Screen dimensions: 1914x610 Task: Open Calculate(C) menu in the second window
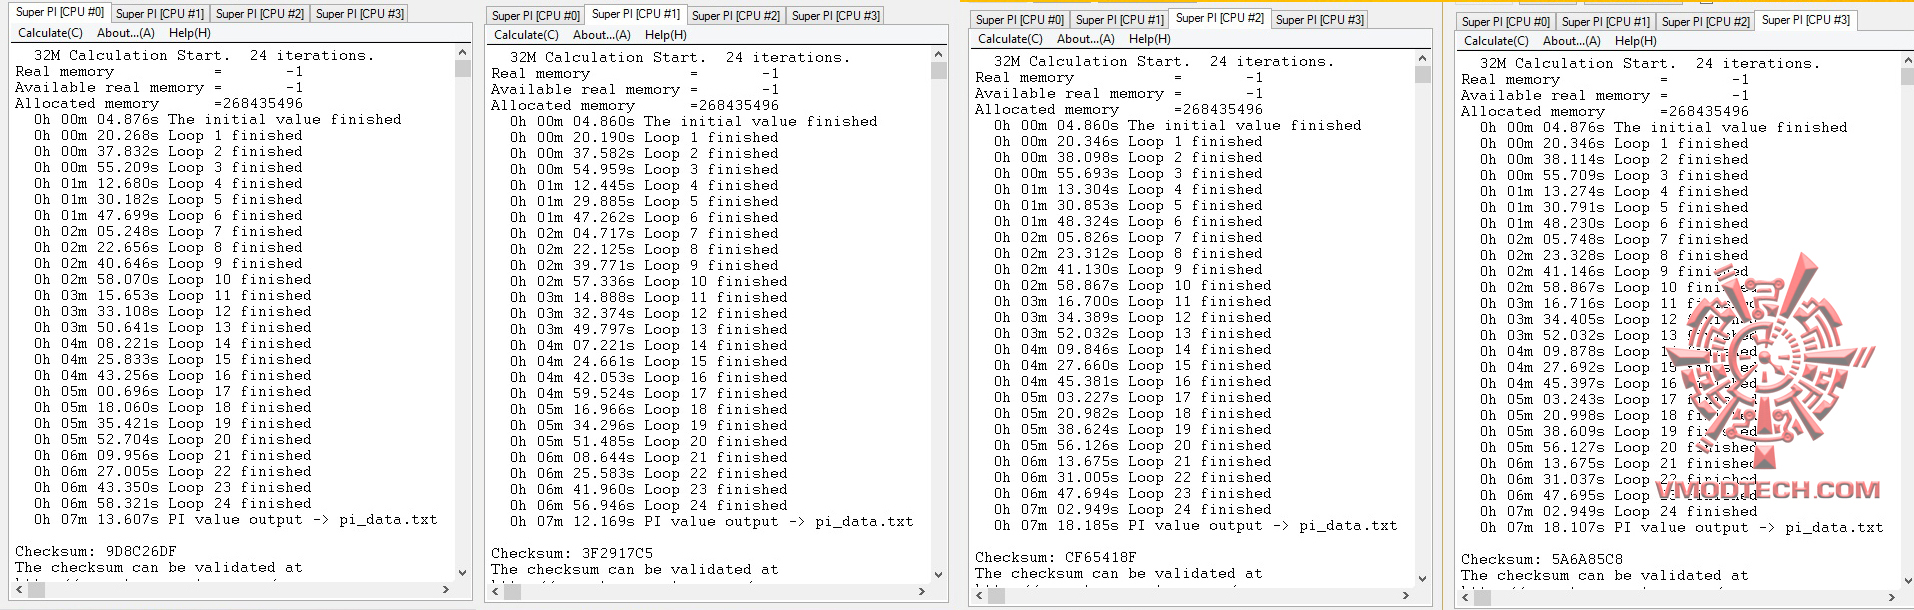525,35
